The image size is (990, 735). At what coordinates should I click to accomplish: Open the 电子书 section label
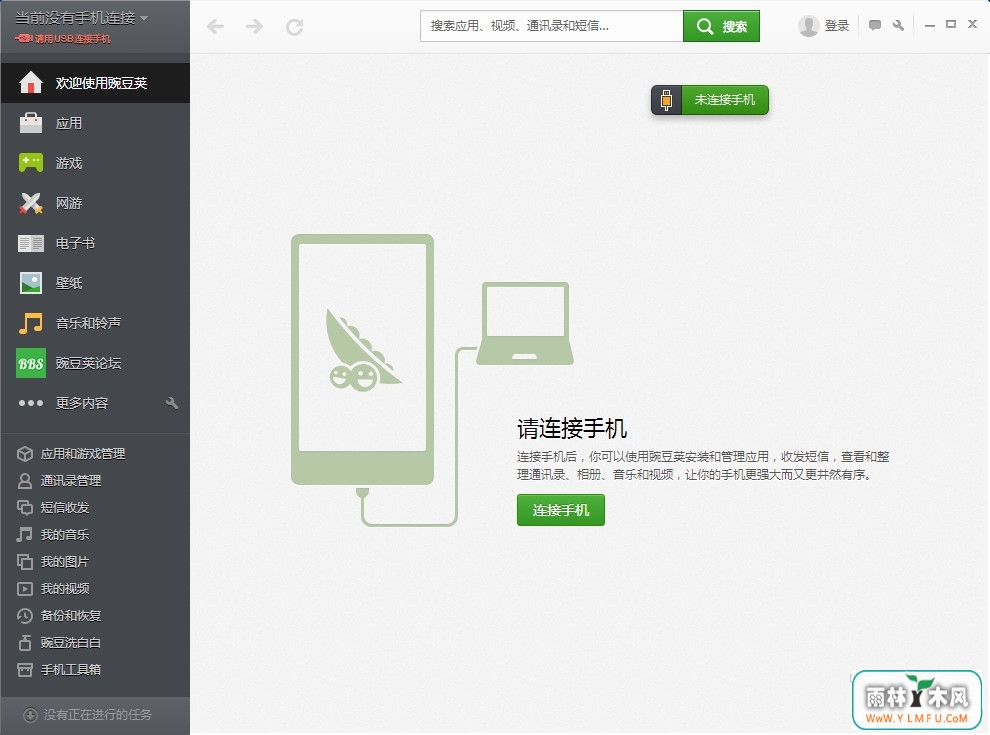tap(75, 243)
